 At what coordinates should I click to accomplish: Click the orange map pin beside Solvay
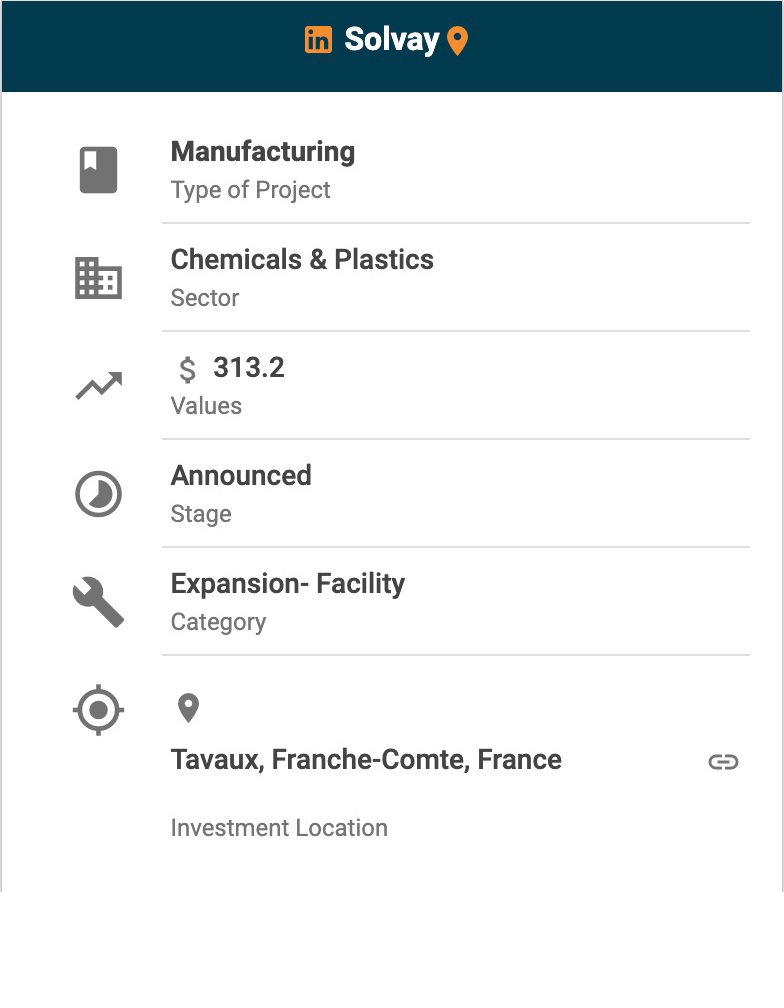pos(457,41)
